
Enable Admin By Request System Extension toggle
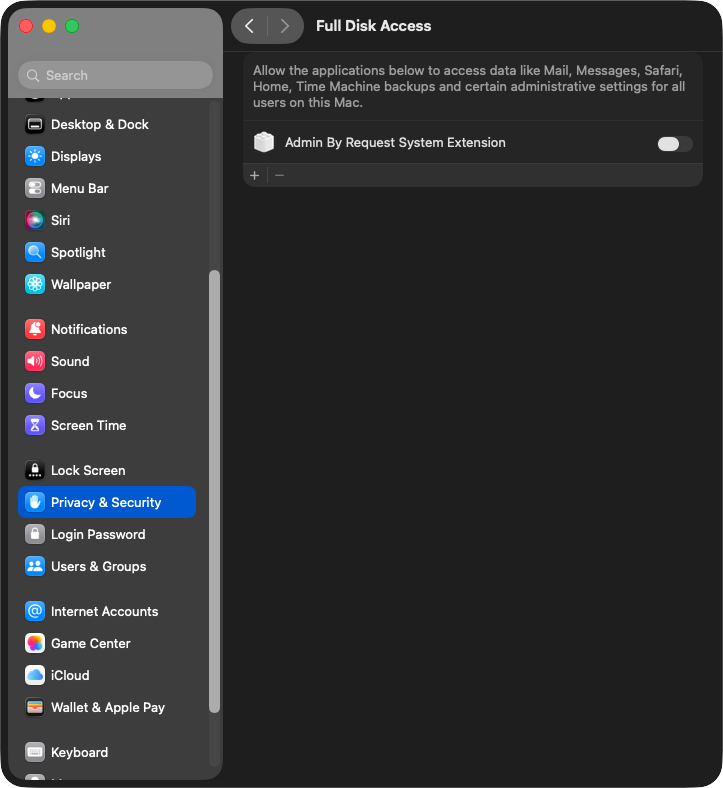click(674, 144)
